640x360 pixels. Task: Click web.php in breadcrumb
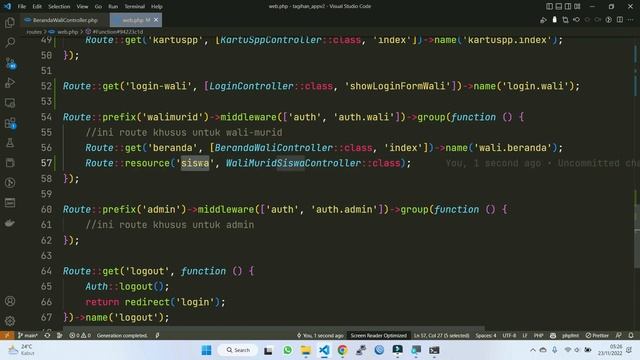[x=67, y=31]
